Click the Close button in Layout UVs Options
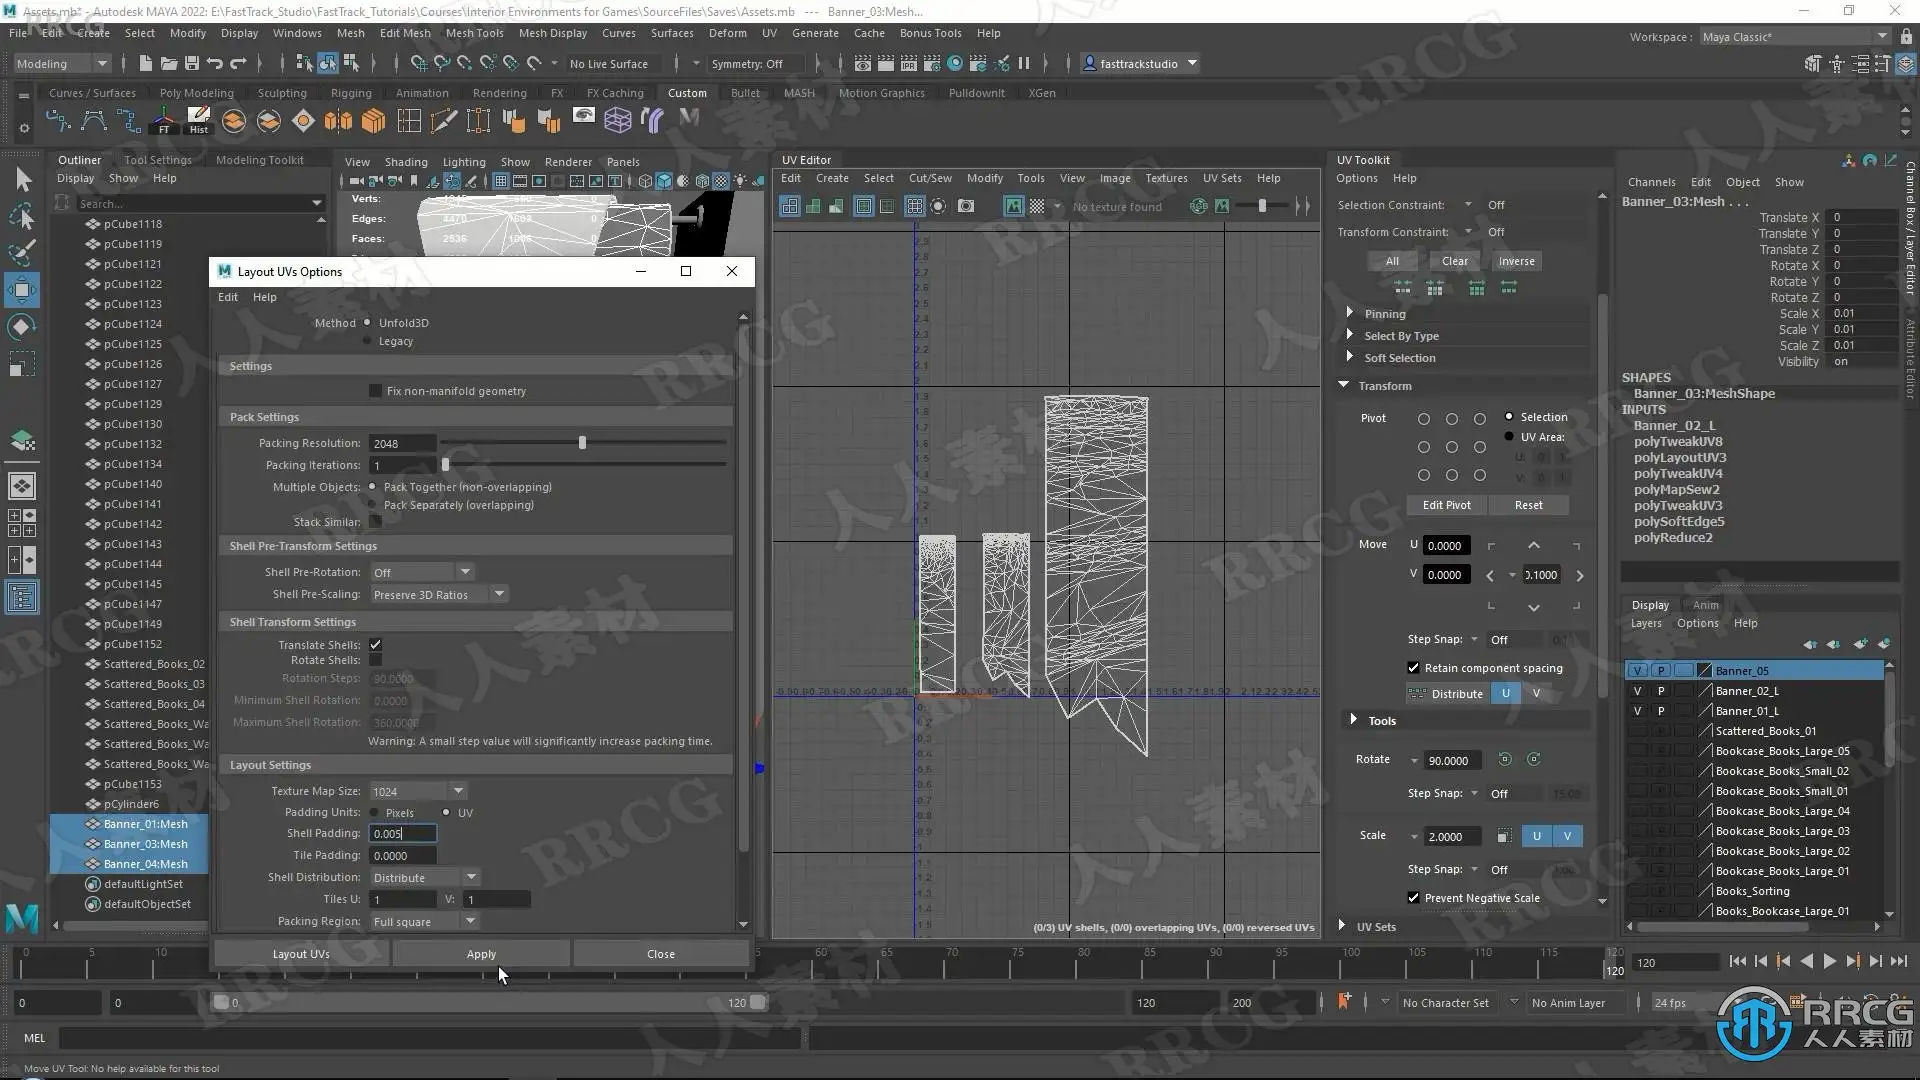Viewport: 1920px width, 1080px height. pos(660,954)
